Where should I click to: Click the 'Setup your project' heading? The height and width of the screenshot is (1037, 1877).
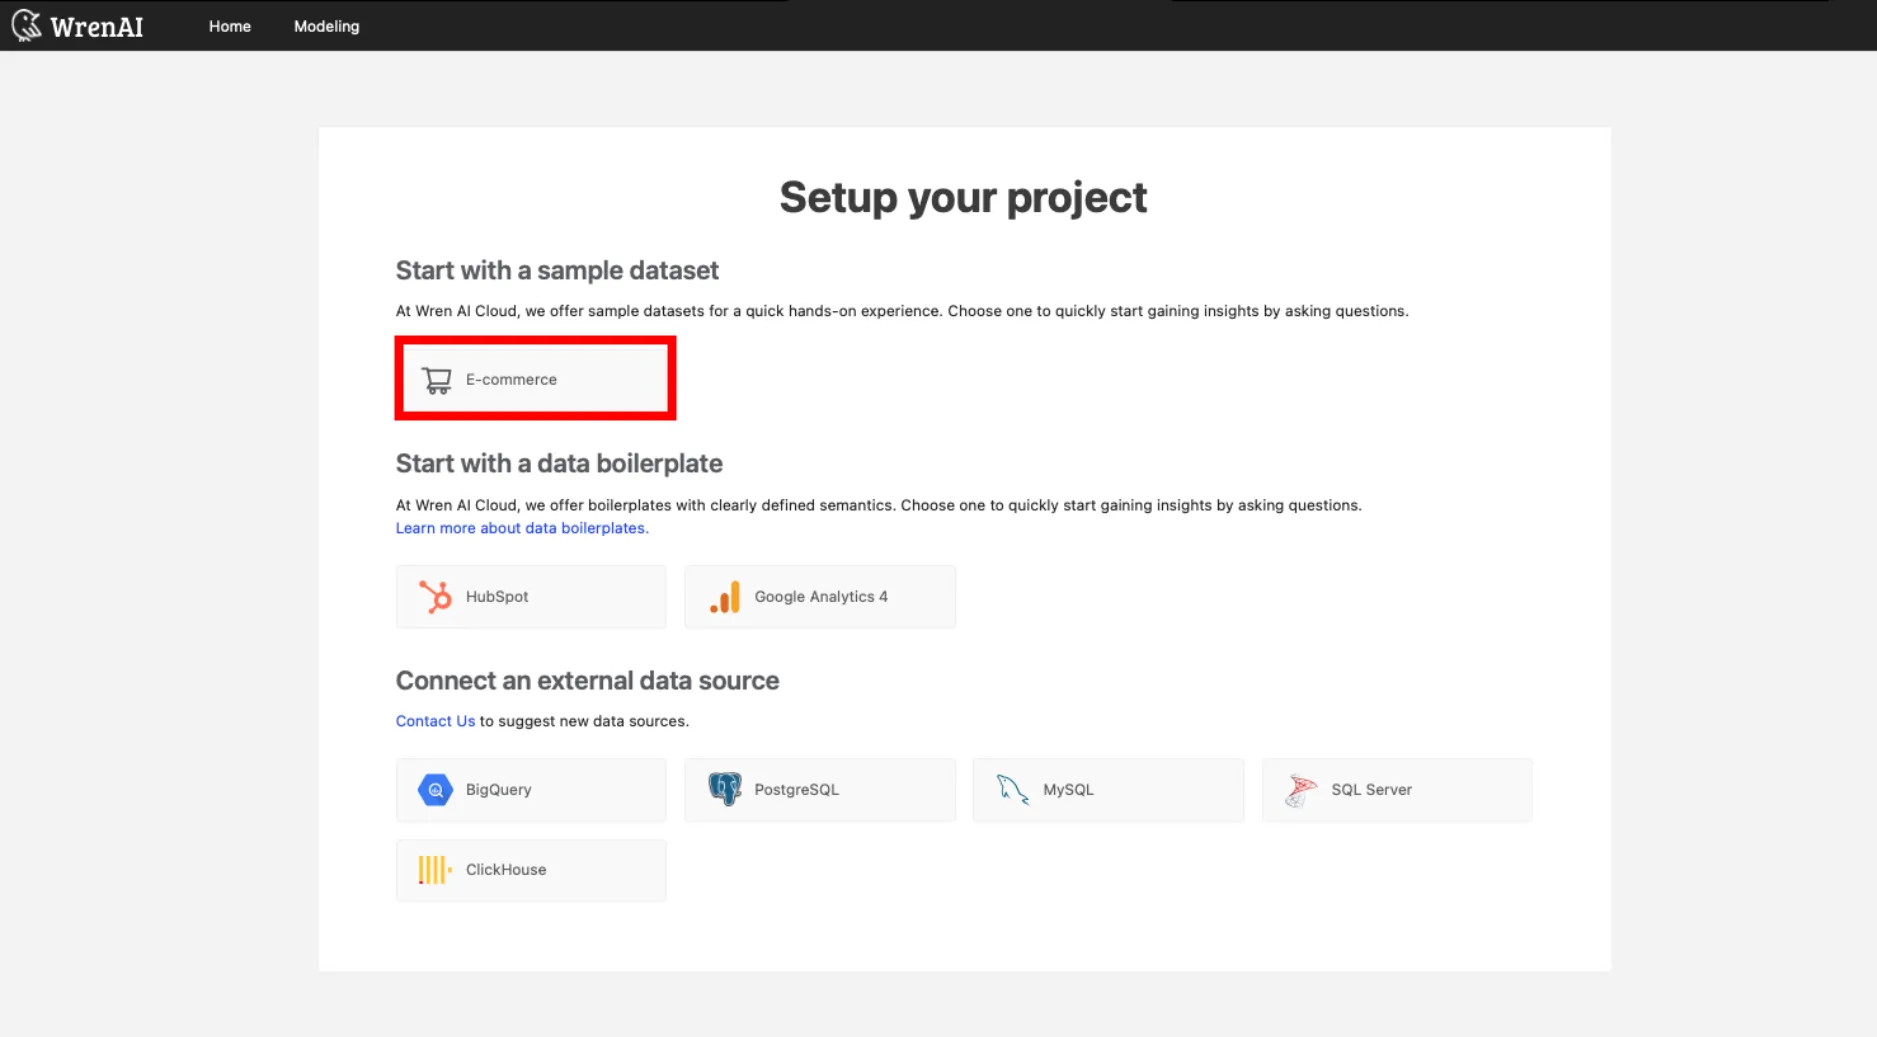pos(963,198)
